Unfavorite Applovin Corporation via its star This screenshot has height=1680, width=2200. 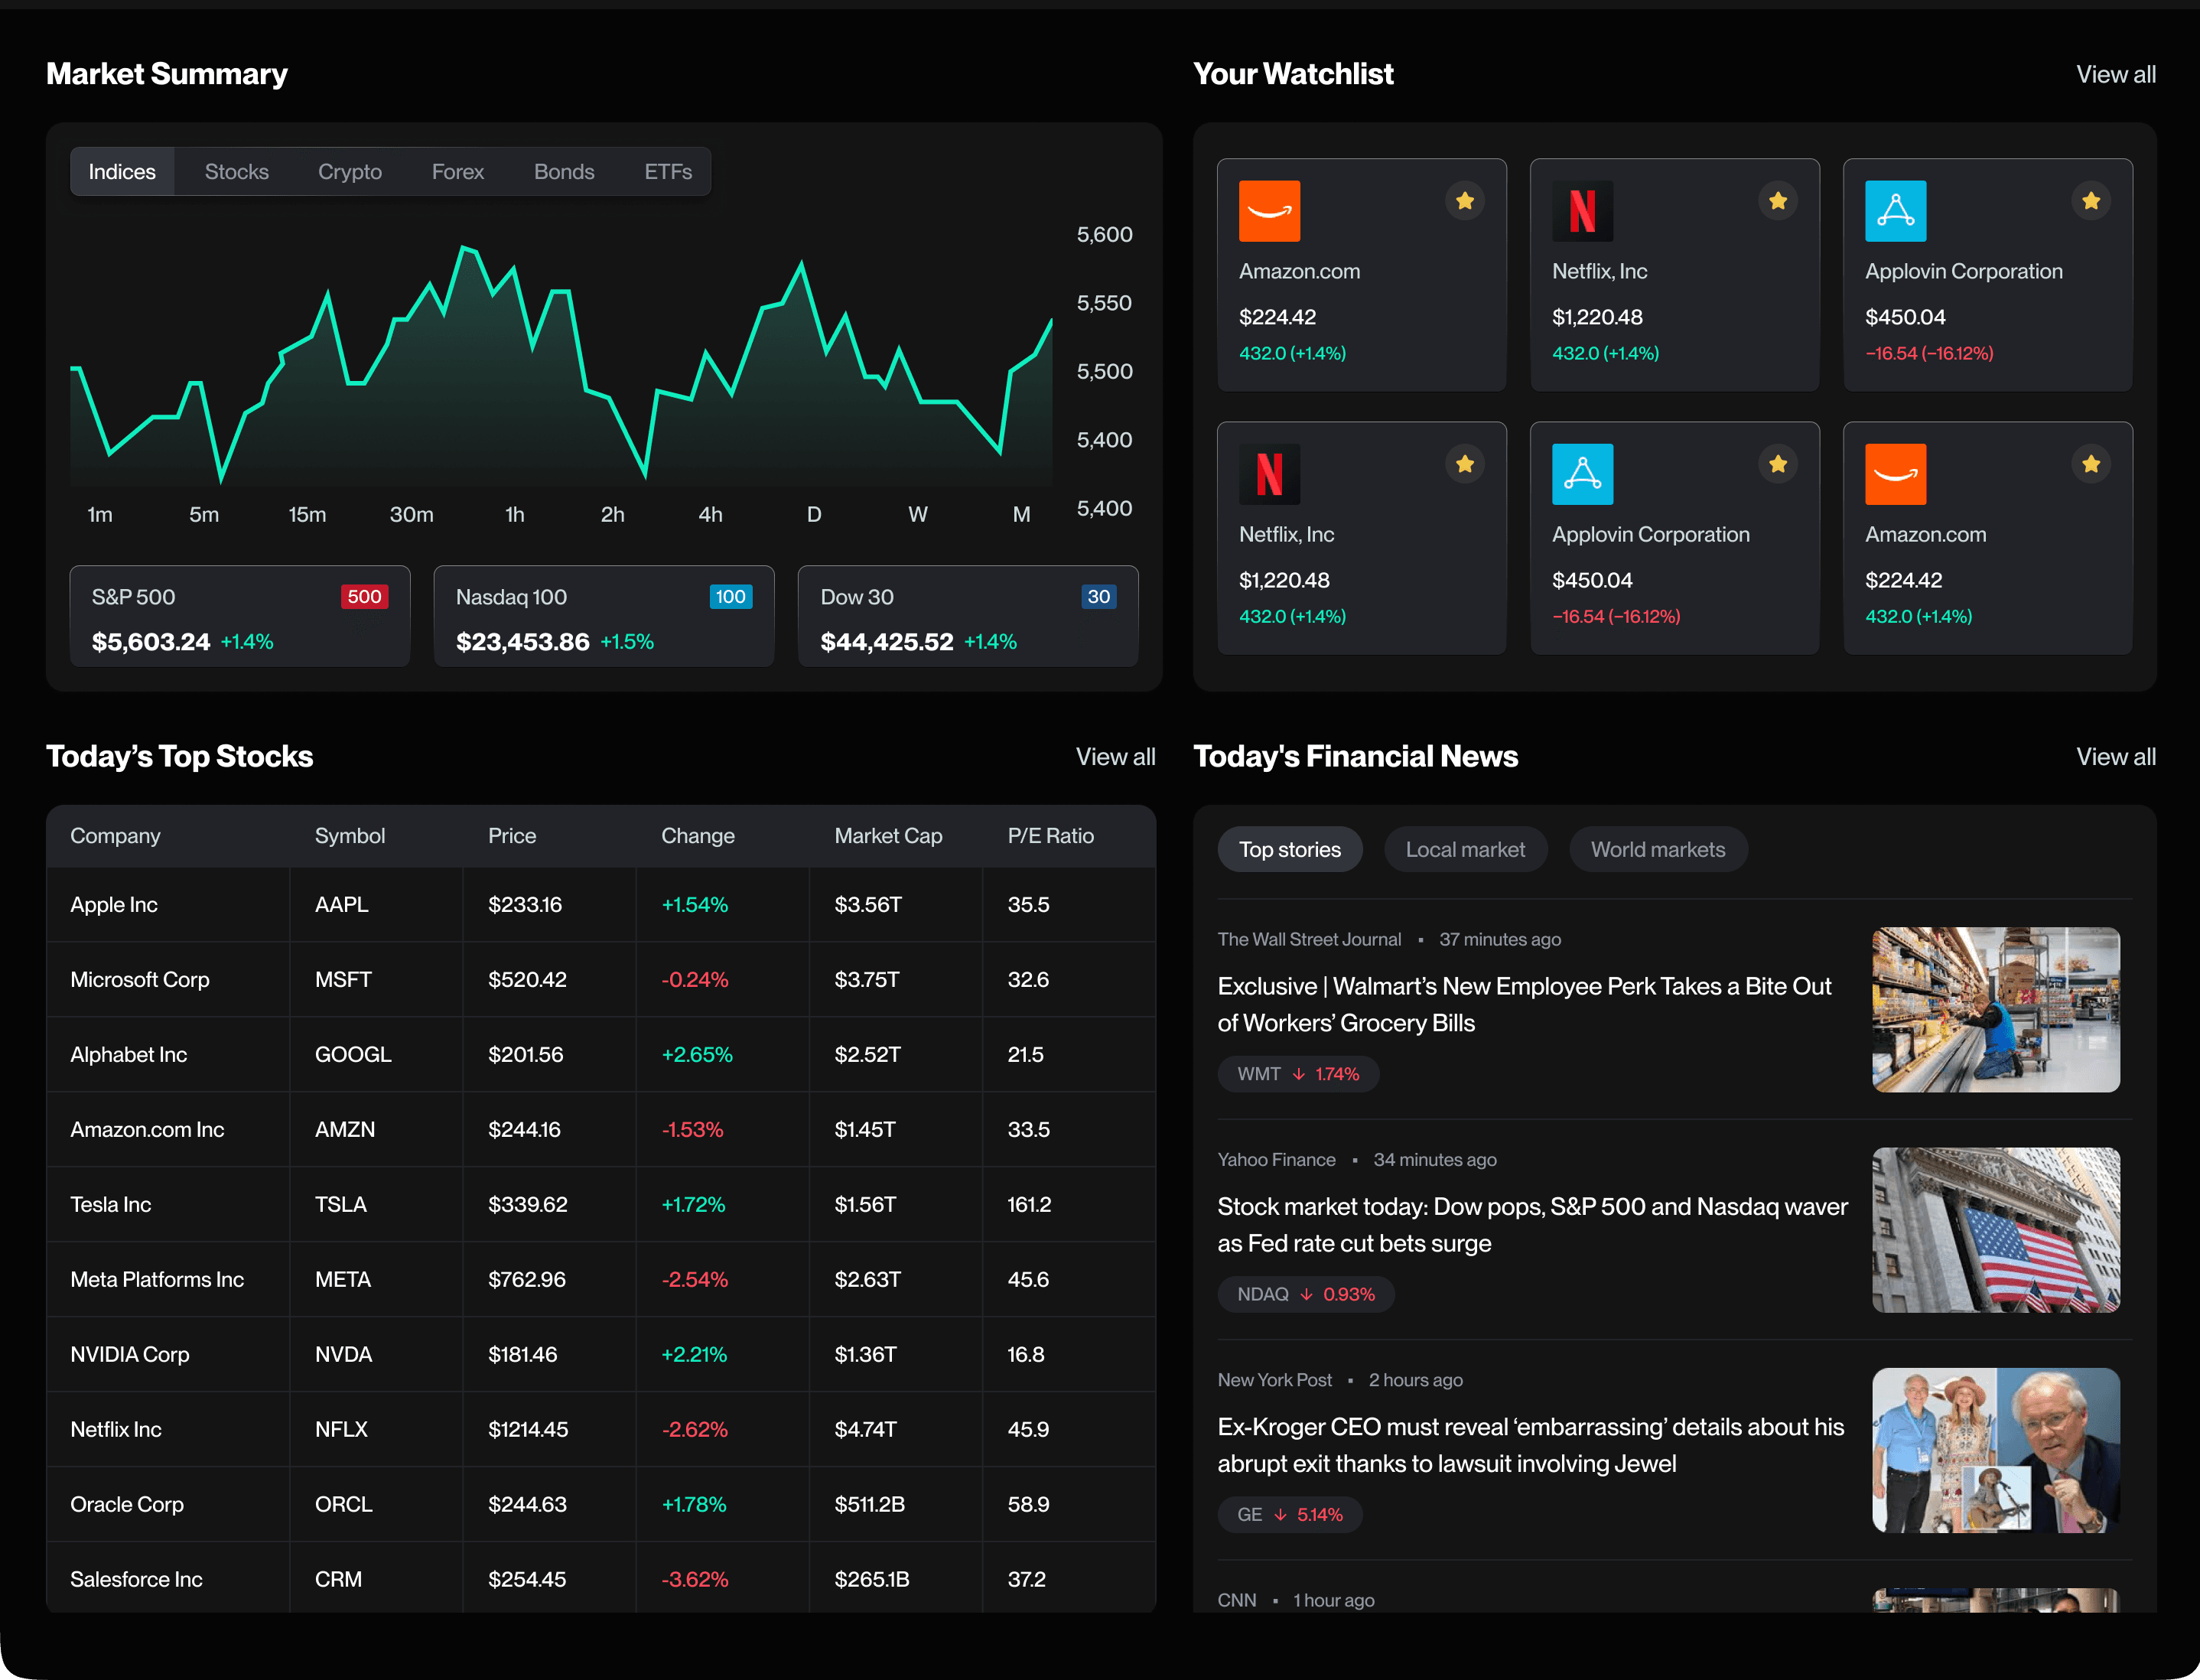point(2091,201)
